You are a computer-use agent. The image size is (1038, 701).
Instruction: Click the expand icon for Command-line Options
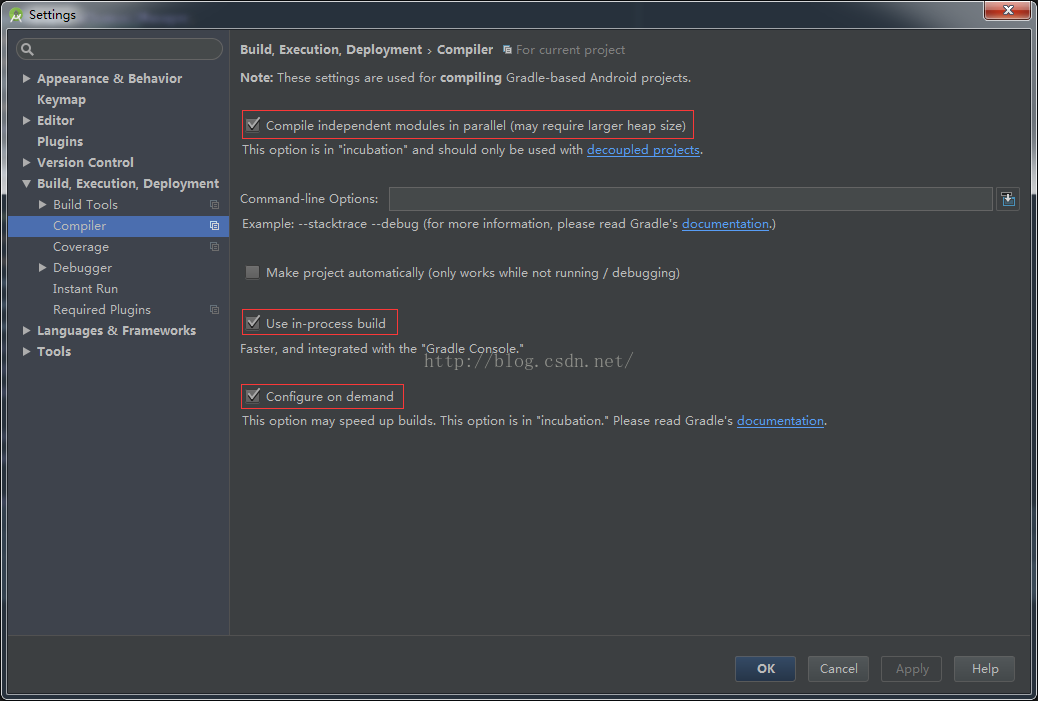click(x=1008, y=199)
